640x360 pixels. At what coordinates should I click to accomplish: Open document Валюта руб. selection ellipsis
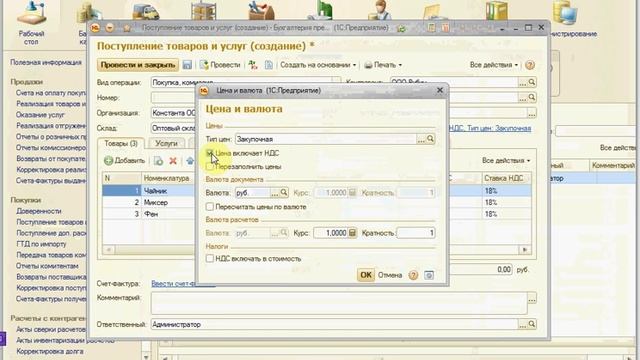[x=275, y=192]
